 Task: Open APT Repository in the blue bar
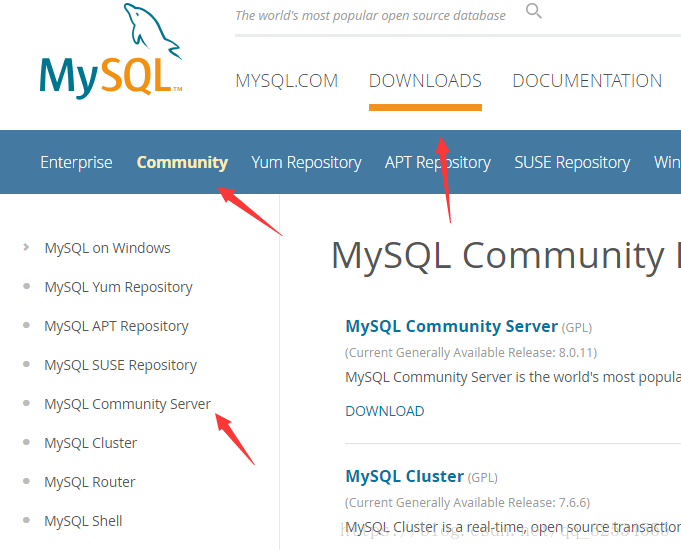[438, 162]
